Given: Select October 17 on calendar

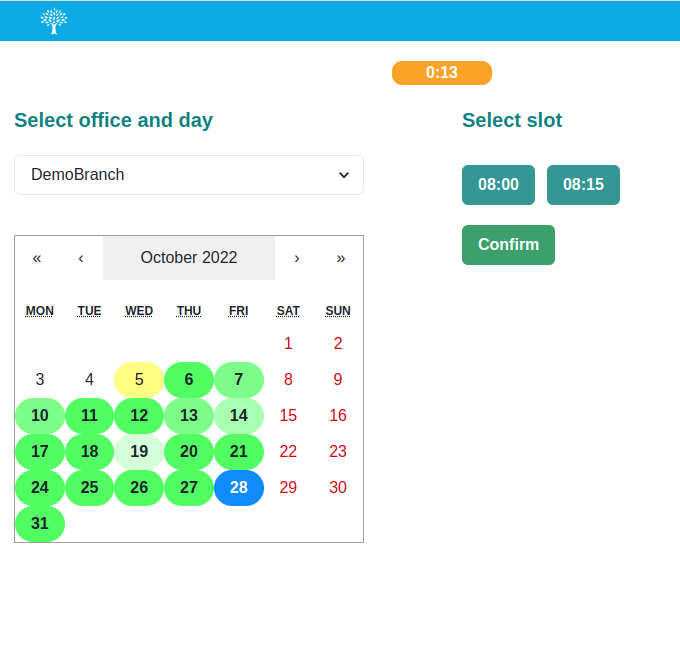Looking at the screenshot, I should (40, 451).
